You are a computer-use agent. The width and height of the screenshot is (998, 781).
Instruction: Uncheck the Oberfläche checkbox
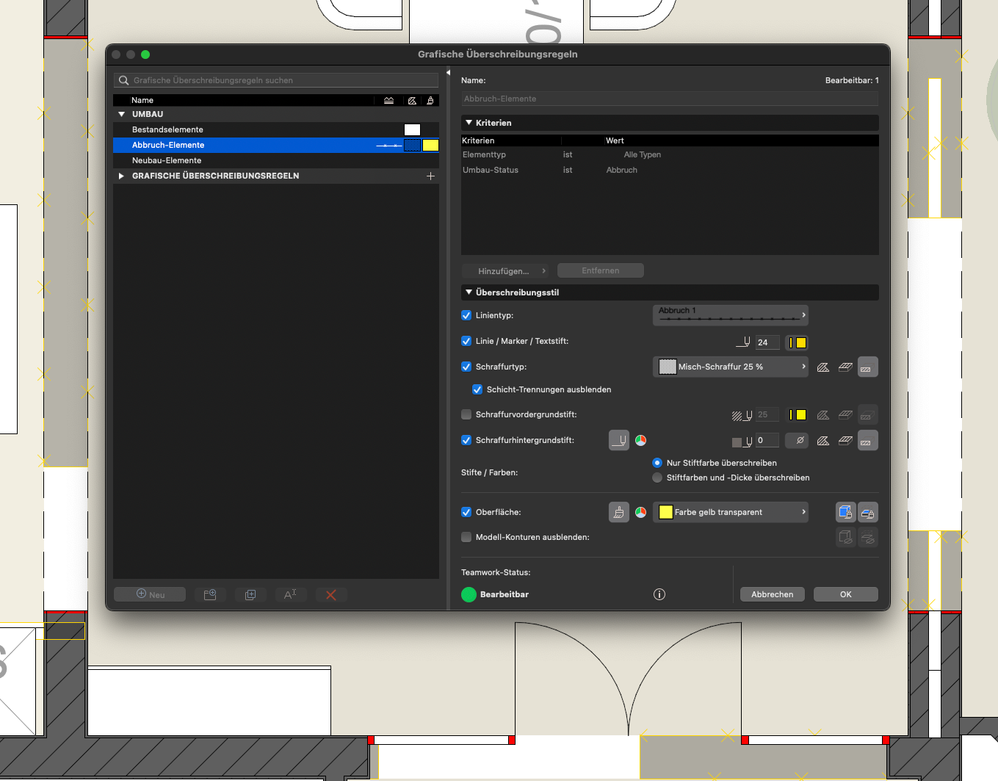[x=466, y=512]
